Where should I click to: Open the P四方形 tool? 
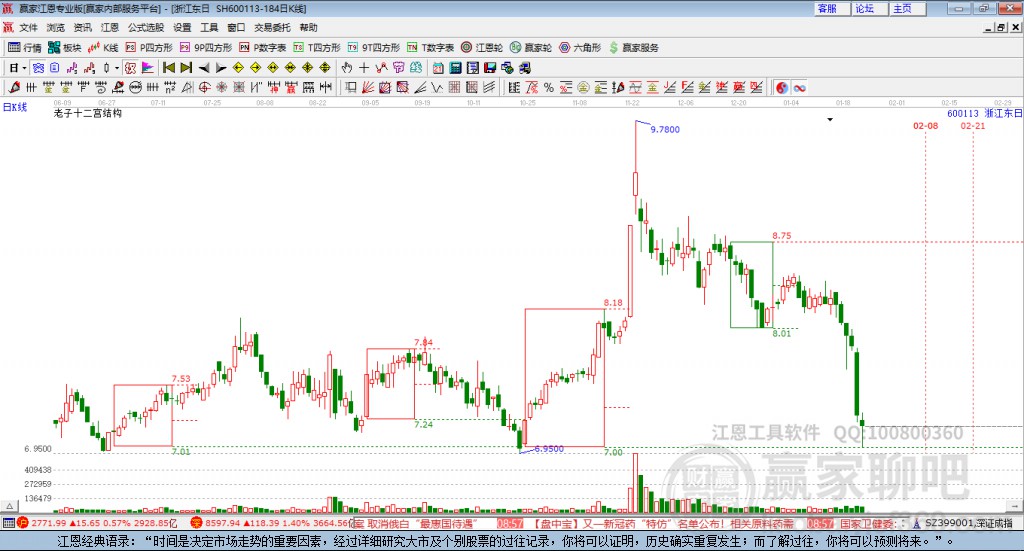click(149, 48)
